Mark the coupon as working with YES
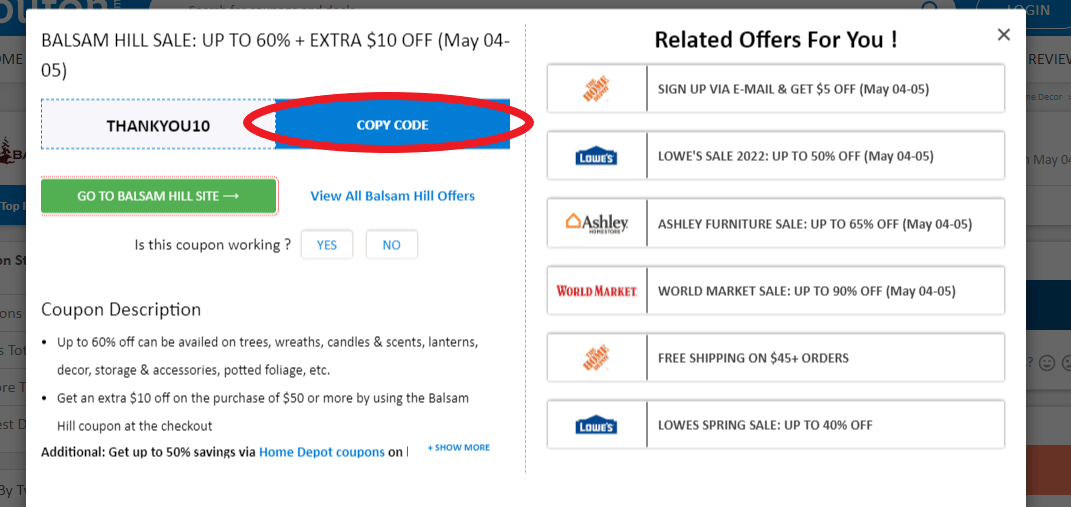This screenshot has height=507, width=1071. 327,245
